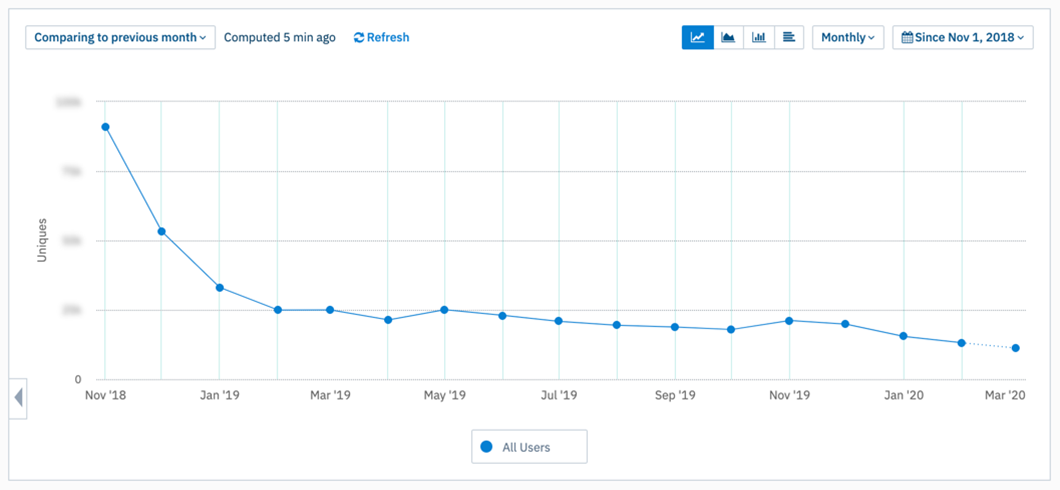Click the calendar icon in date range
Viewport: 1060px width, 490px height.
[907, 37]
